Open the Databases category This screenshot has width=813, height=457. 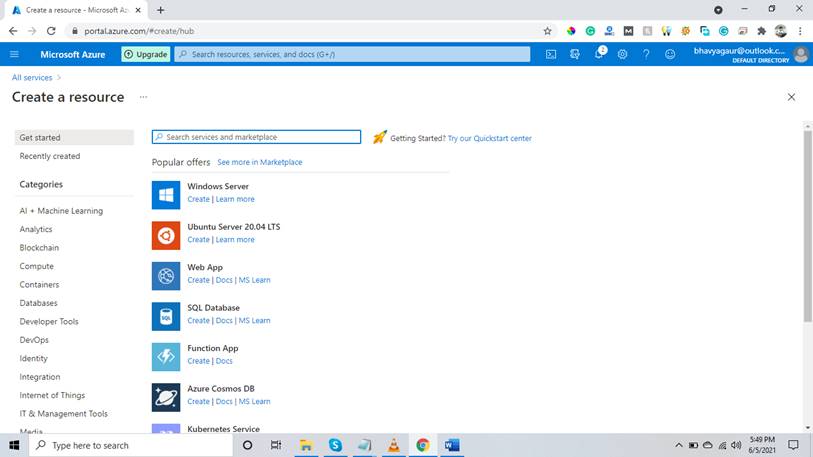point(38,303)
